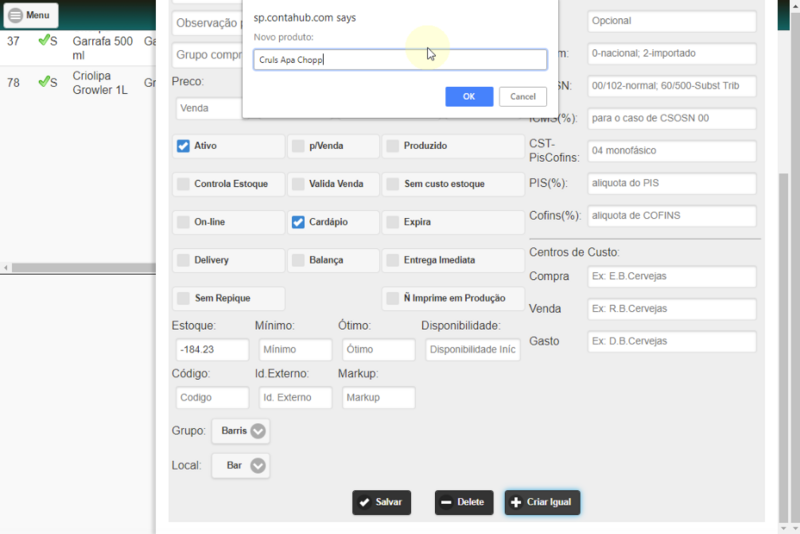Check Ñ Imprime em Produção
The height and width of the screenshot is (534, 800).
[x=392, y=298]
